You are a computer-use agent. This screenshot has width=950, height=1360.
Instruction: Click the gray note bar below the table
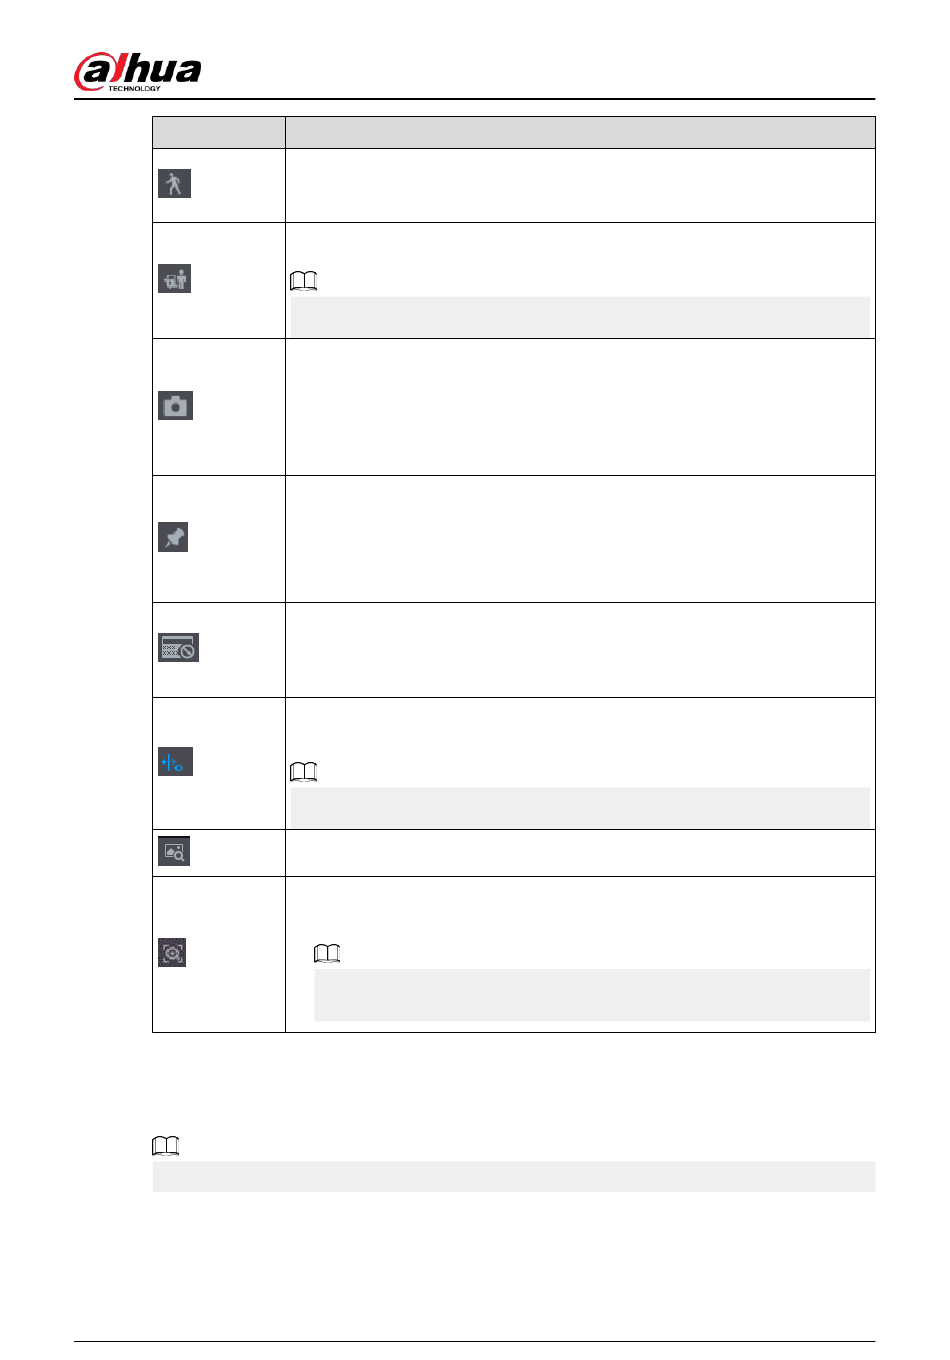514,1176
